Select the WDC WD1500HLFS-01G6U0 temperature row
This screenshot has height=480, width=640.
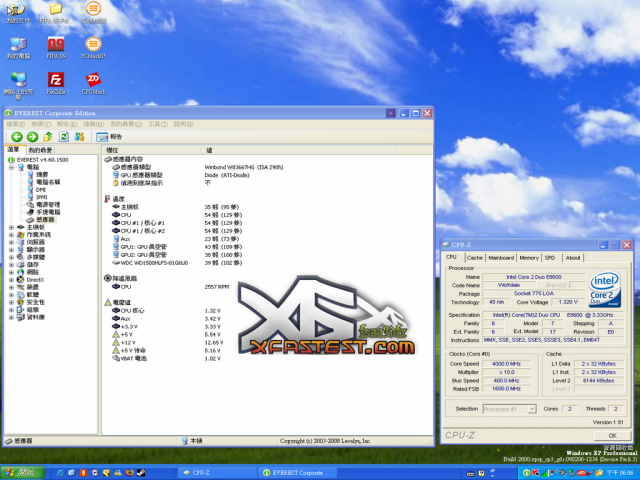[177, 263]
